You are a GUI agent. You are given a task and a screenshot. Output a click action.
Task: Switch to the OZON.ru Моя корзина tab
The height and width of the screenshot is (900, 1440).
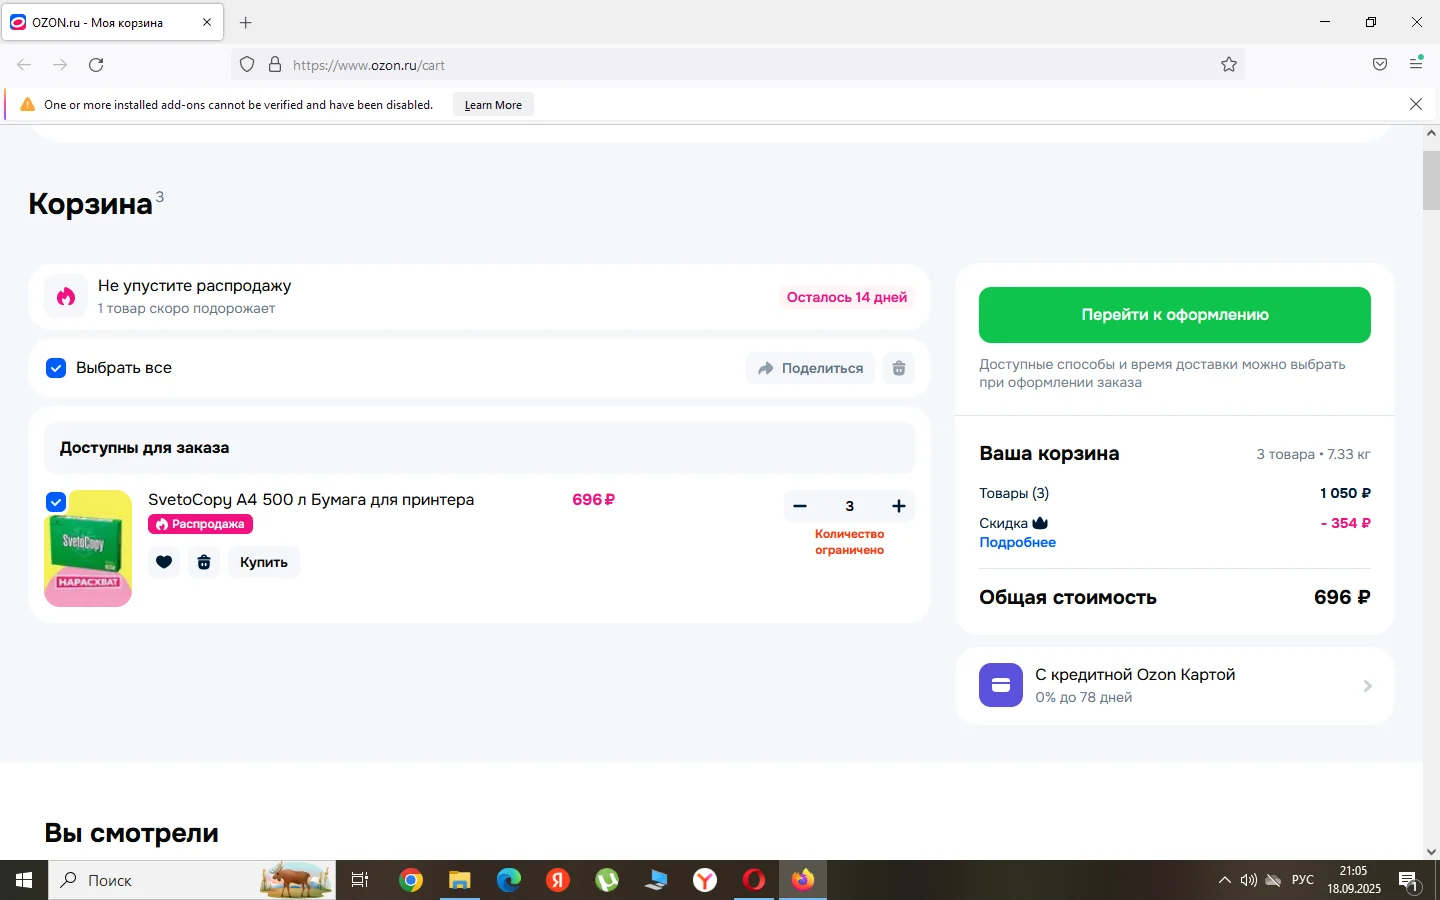112,22
